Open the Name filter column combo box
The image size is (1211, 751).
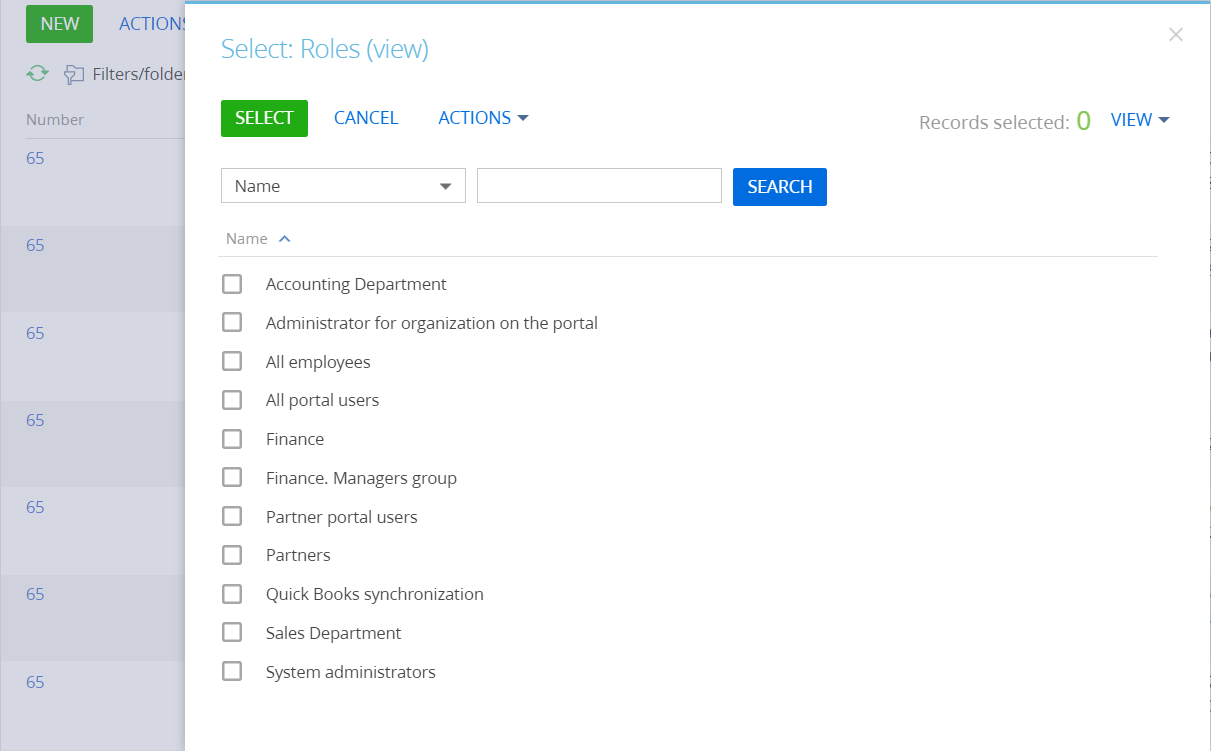[x=343, y=186]
